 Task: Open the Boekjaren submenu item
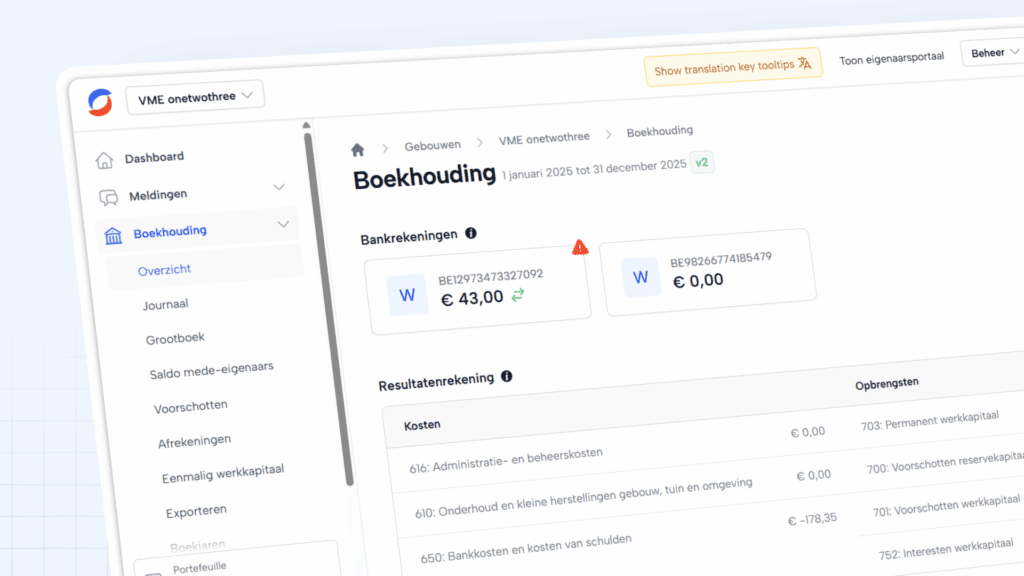(x=197, y=546)
